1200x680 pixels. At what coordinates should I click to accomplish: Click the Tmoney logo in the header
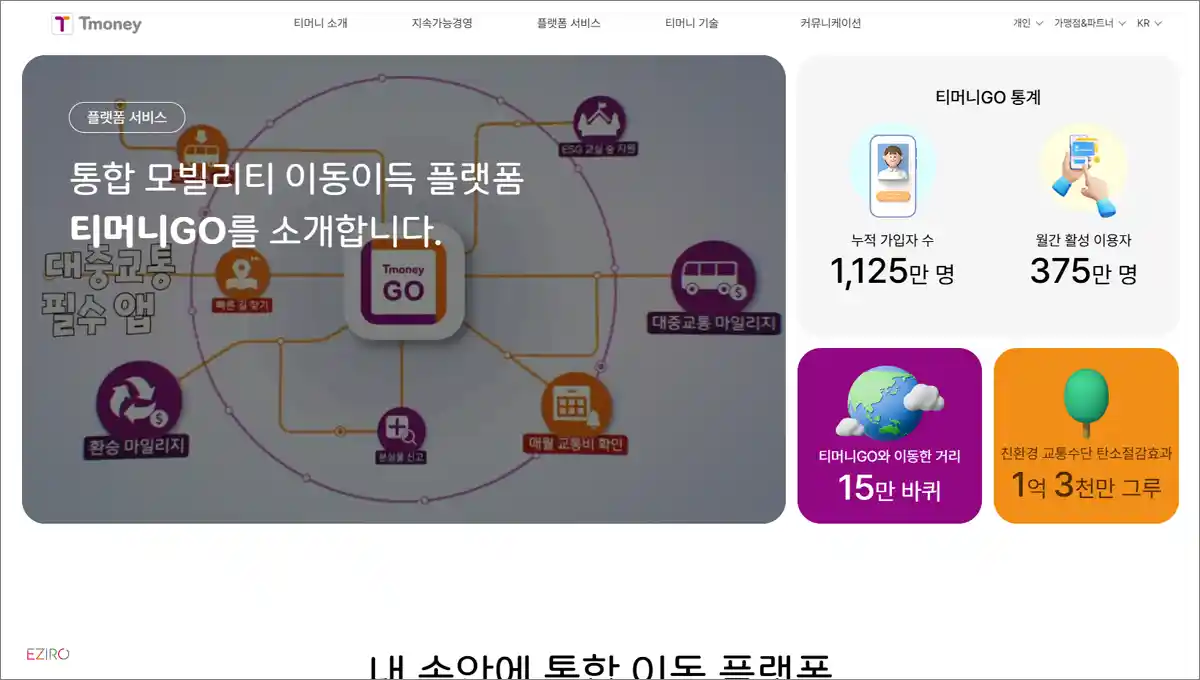click(x=95, y=23)
